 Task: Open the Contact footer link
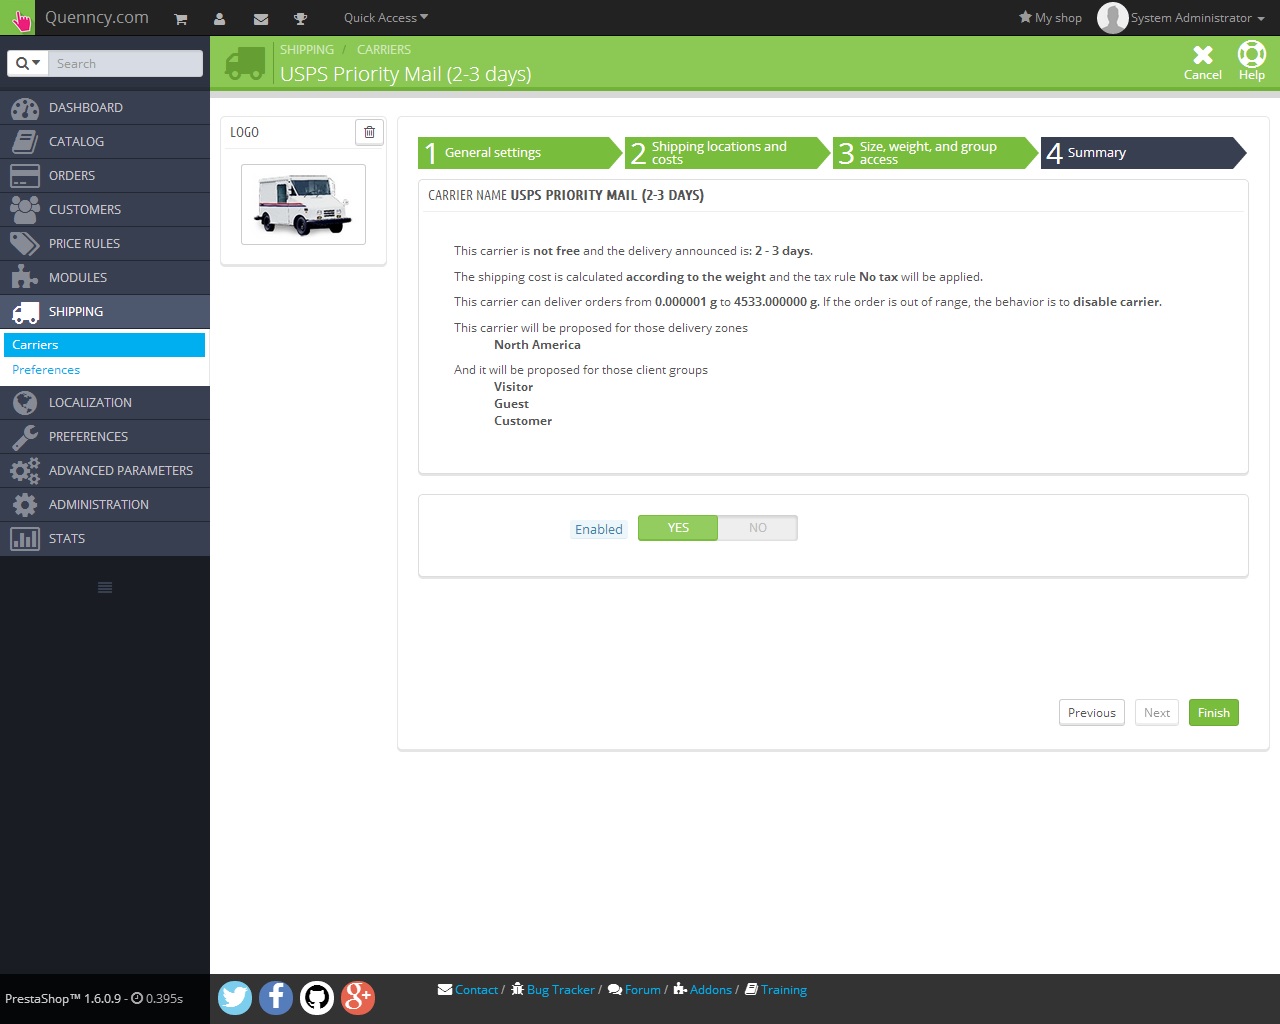(x=468, y=990)
